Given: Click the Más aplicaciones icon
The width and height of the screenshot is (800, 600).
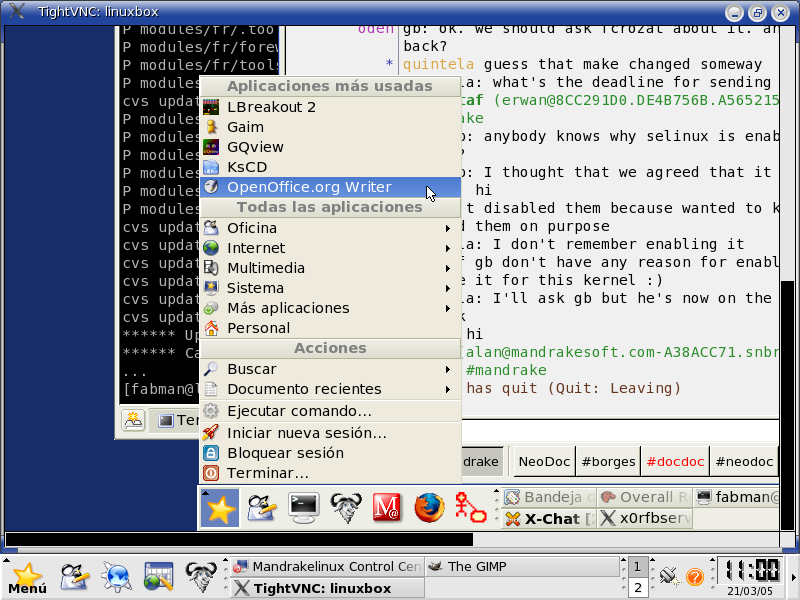Looking at the screenshot, I should (x=211, y=308).
